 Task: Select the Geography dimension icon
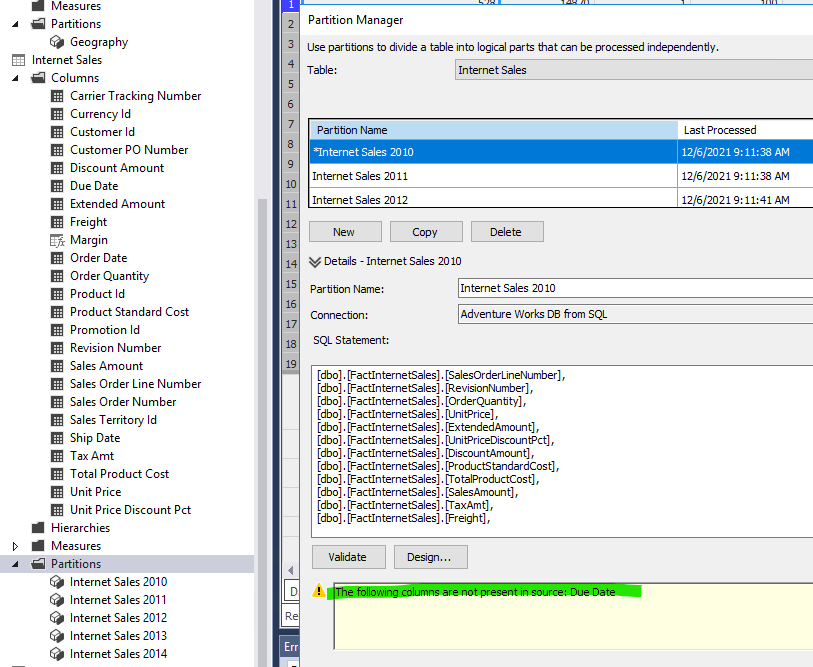tap(57, 41)
